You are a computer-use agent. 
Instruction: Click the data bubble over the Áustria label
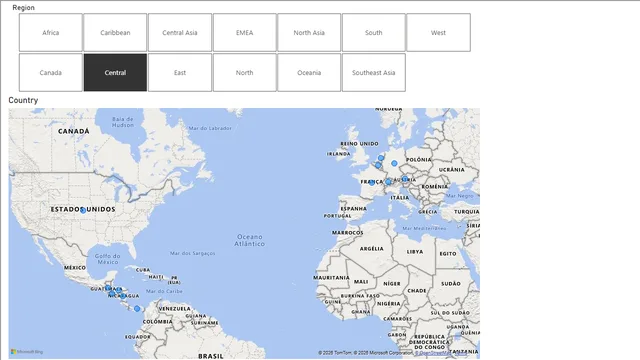tap(404, 179)
